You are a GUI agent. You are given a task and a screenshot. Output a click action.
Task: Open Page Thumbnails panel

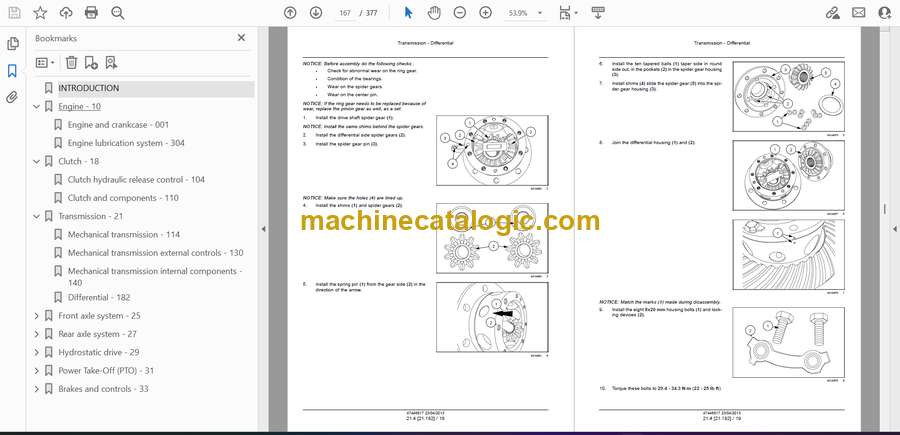click(x=12, y=44)
